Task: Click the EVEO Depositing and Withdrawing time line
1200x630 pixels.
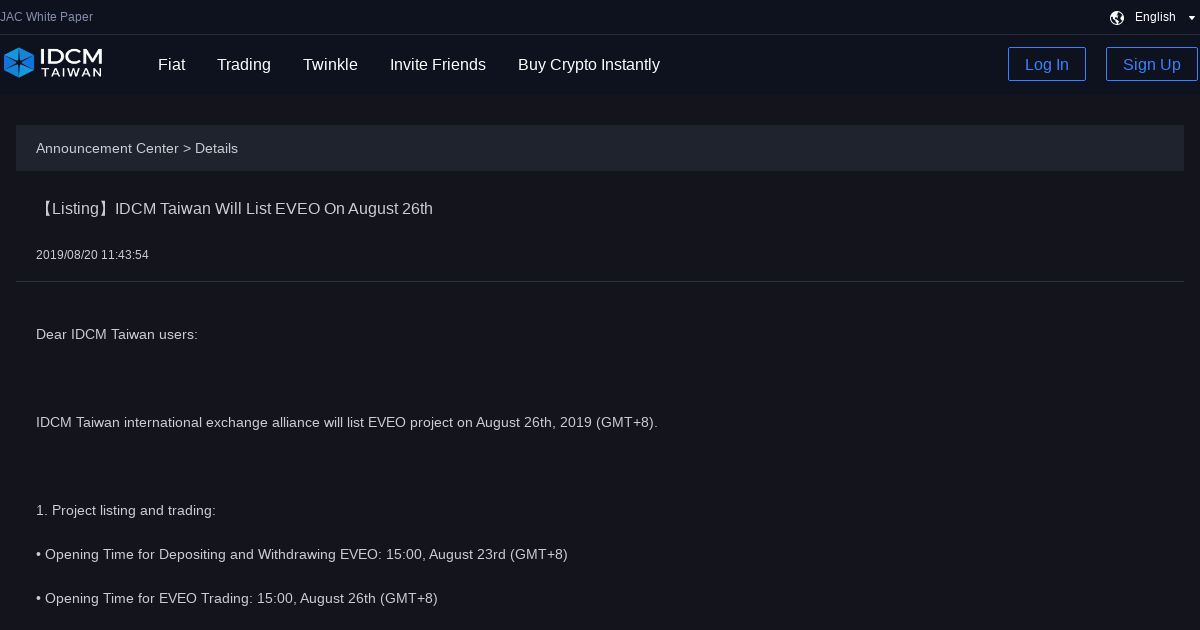Action: 302,554
